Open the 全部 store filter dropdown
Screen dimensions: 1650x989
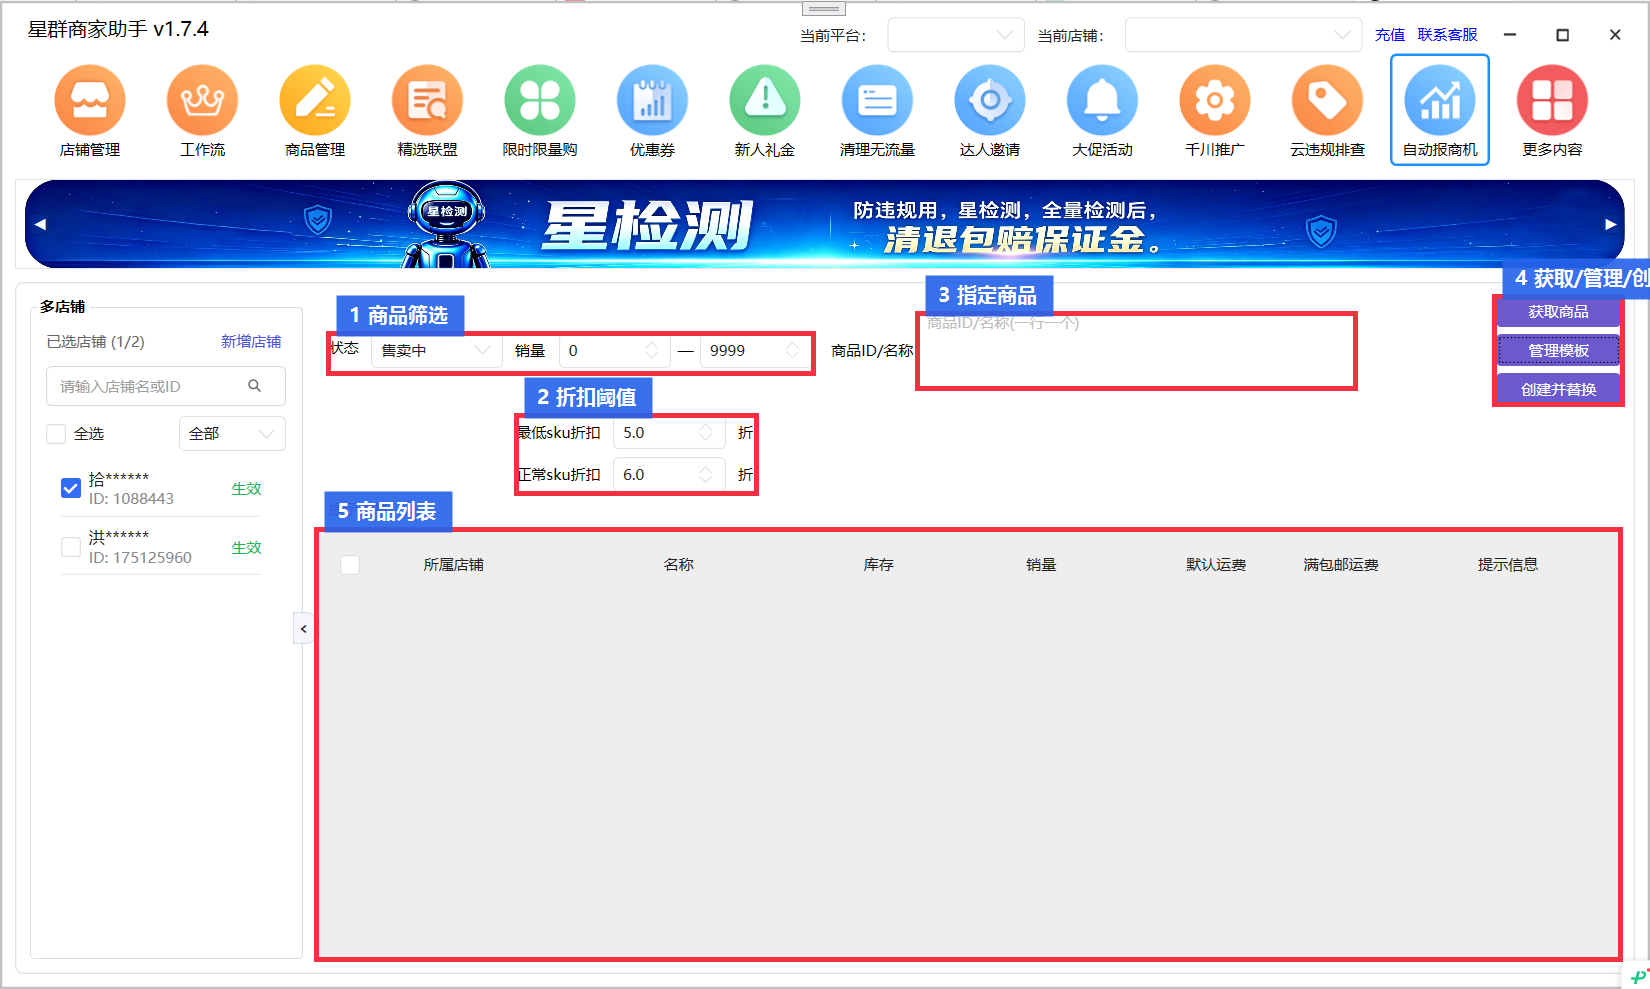(232, 434)
